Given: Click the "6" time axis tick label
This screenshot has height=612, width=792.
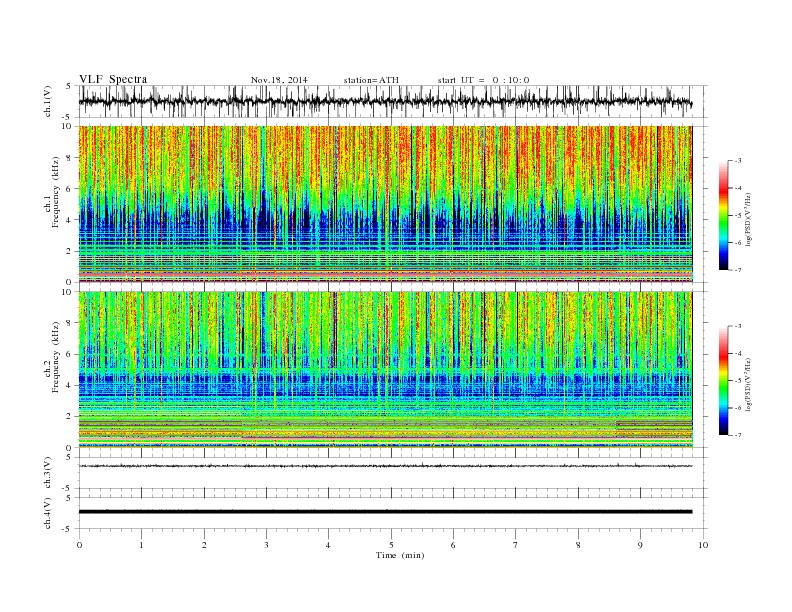Looking at the screenshot, I should tap(453, 545).
